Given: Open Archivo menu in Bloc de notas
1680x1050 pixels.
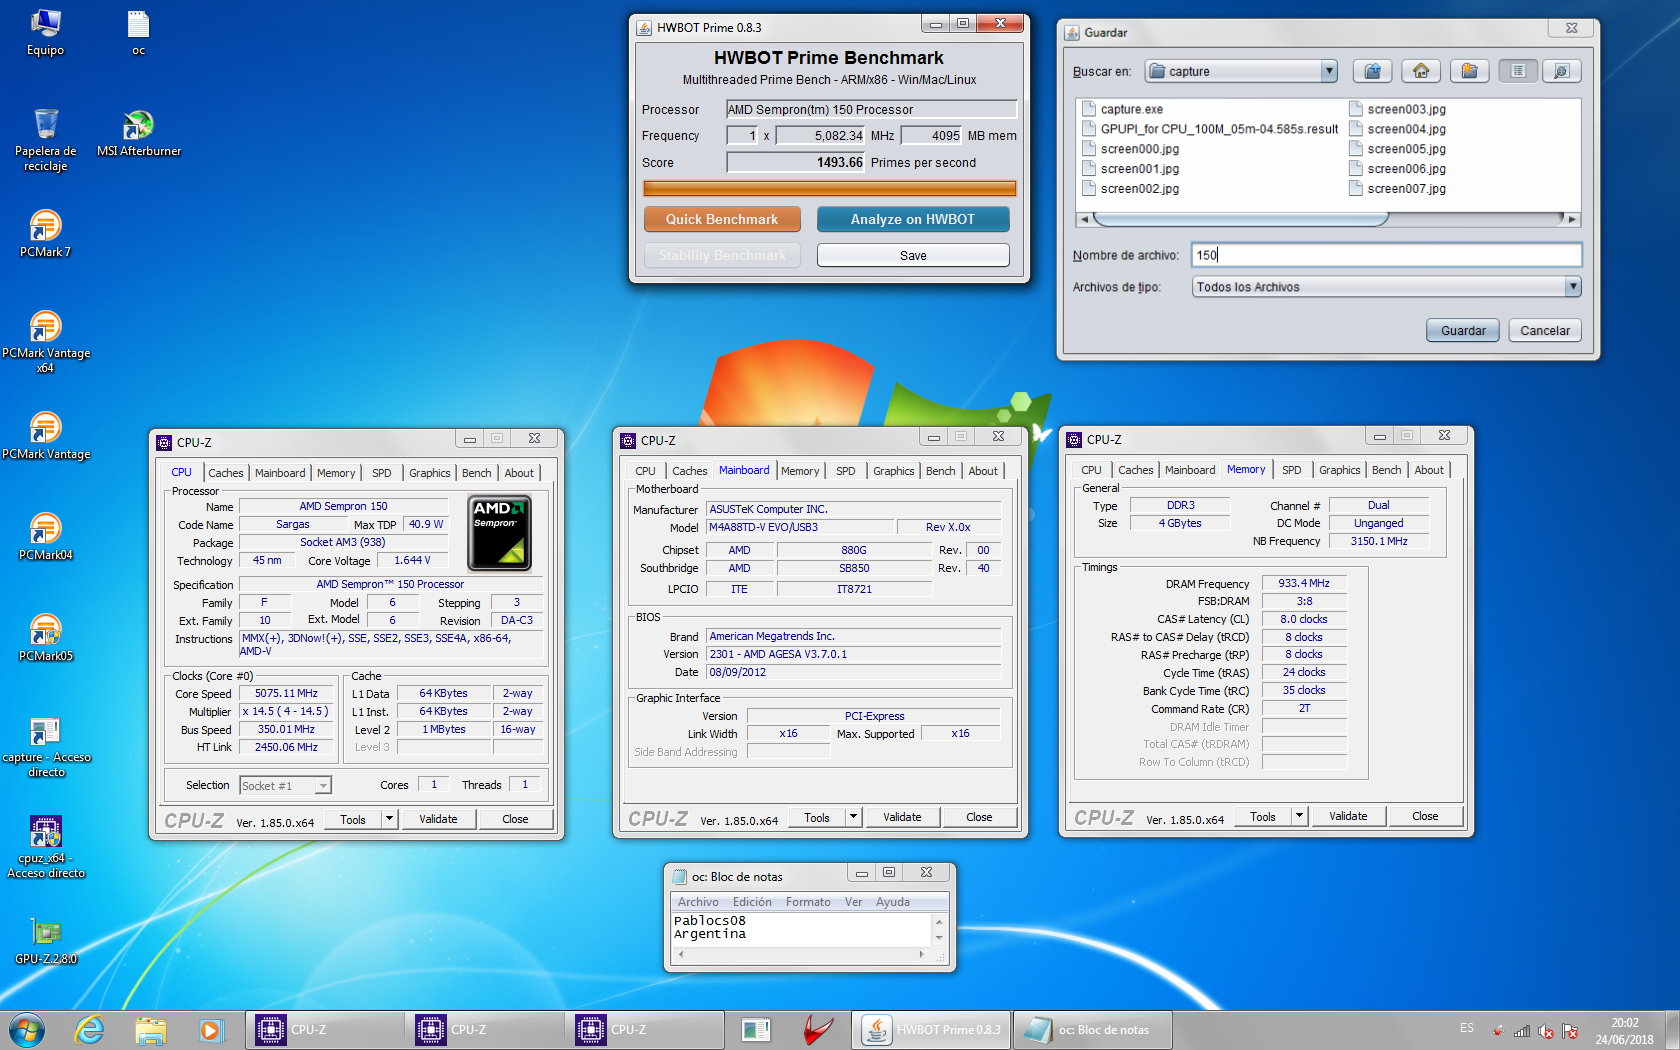Looking at the screenshot, I should (x=698, y=902).
